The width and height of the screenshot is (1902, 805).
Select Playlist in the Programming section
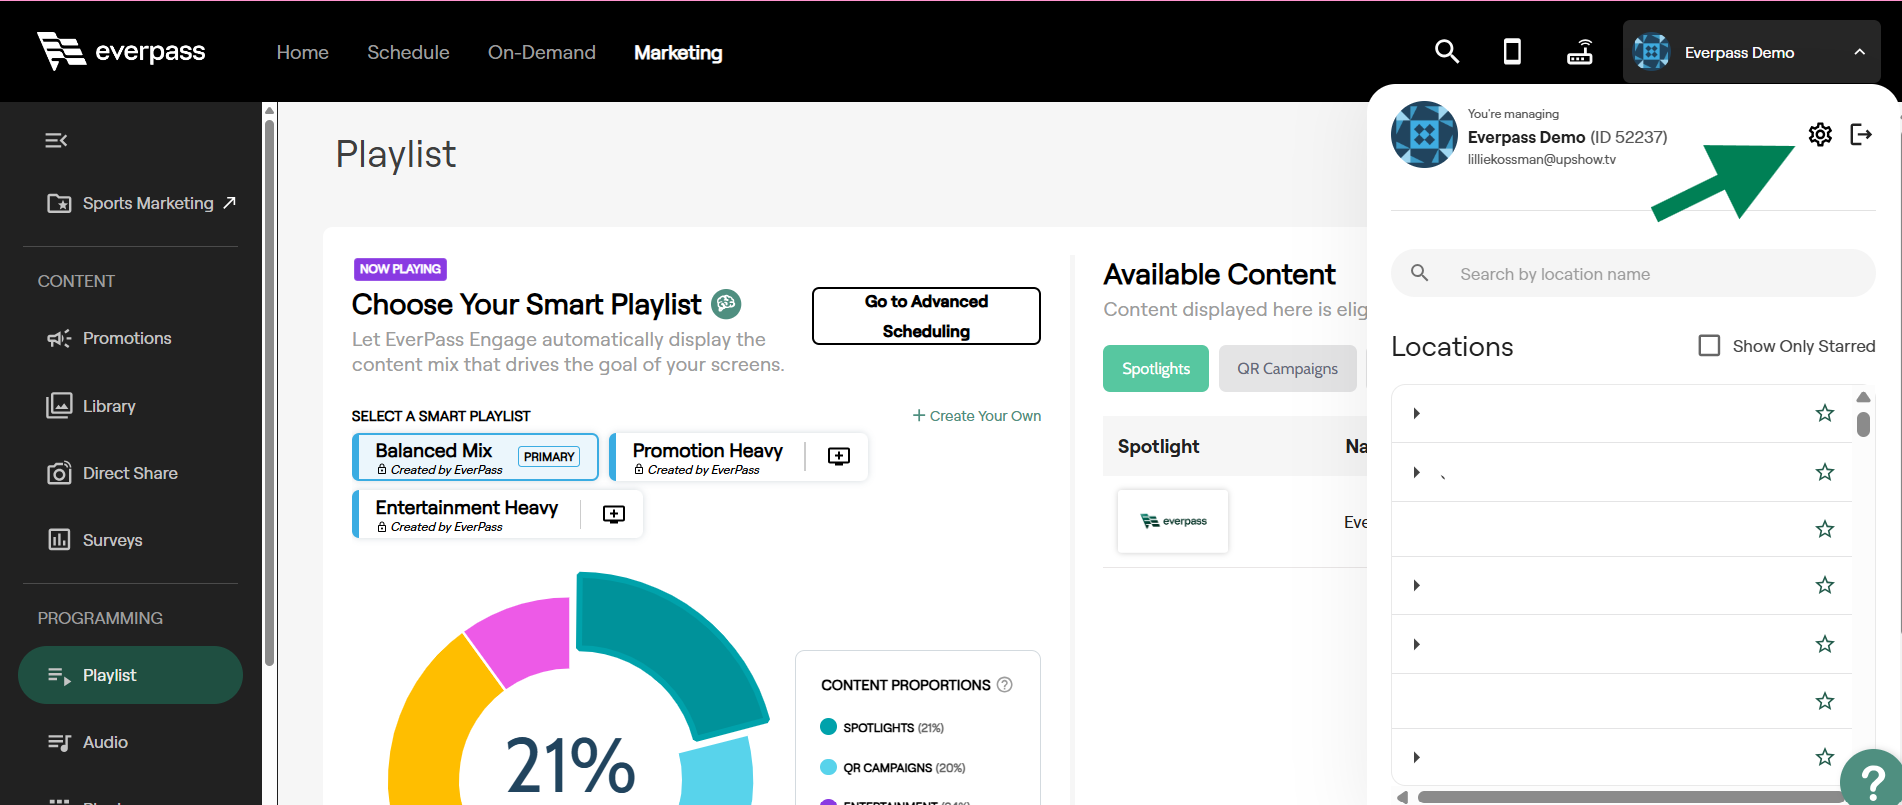click(130, 675)
